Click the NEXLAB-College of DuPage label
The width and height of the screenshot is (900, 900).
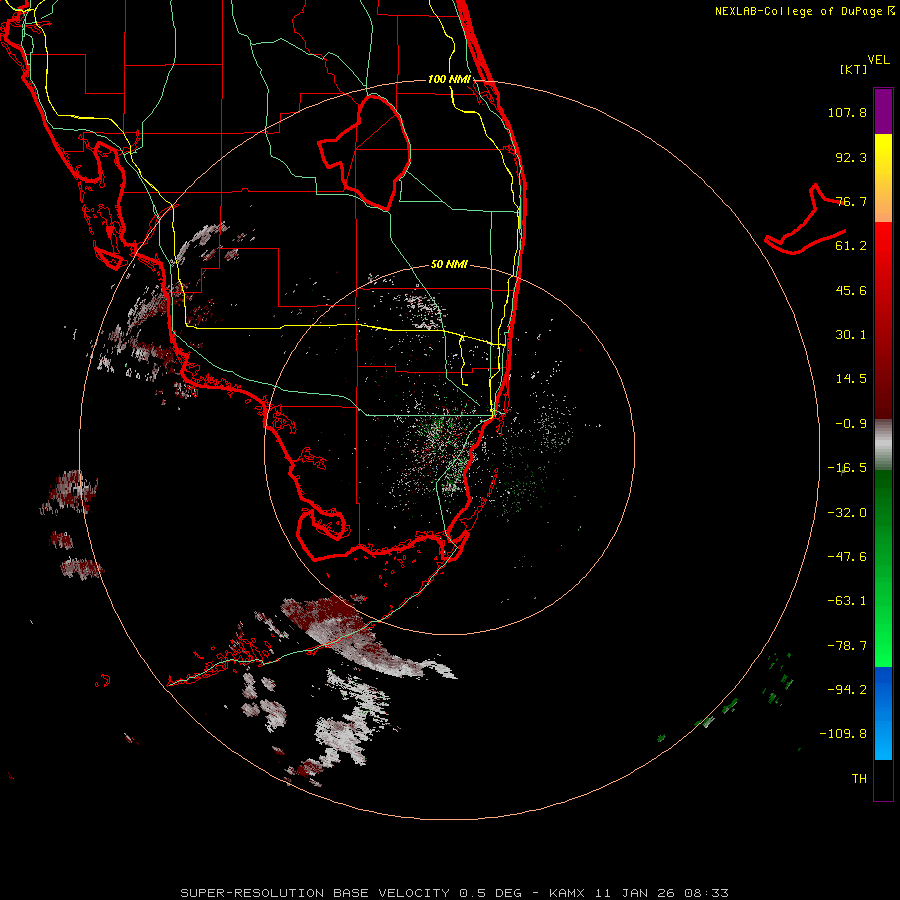pyautogui.click(x=804, y=11)
